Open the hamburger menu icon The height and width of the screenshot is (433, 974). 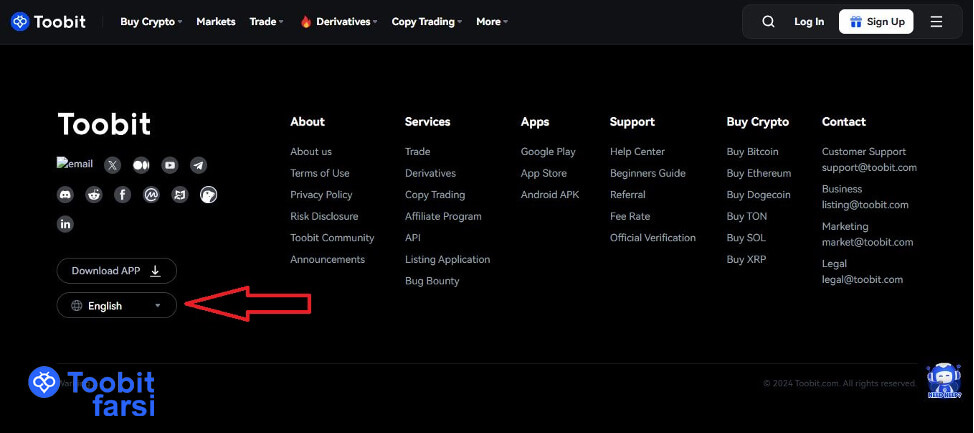pos(936,21)
